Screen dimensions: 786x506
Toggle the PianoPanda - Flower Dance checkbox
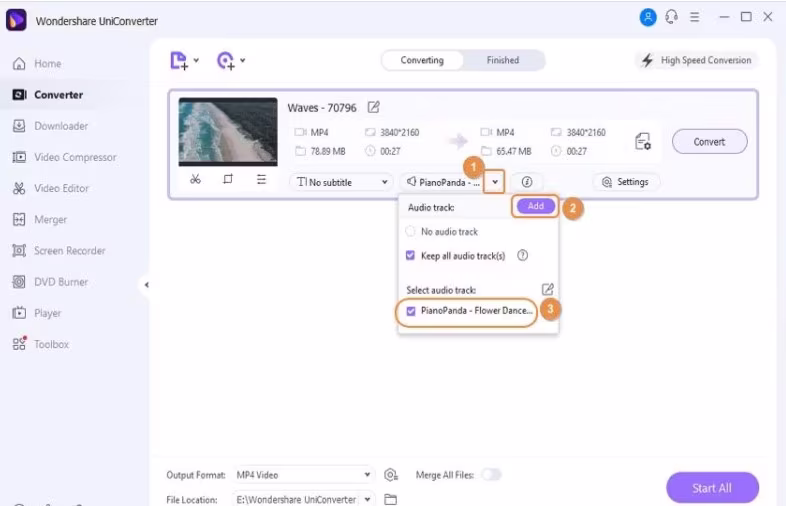coord(411,311)
